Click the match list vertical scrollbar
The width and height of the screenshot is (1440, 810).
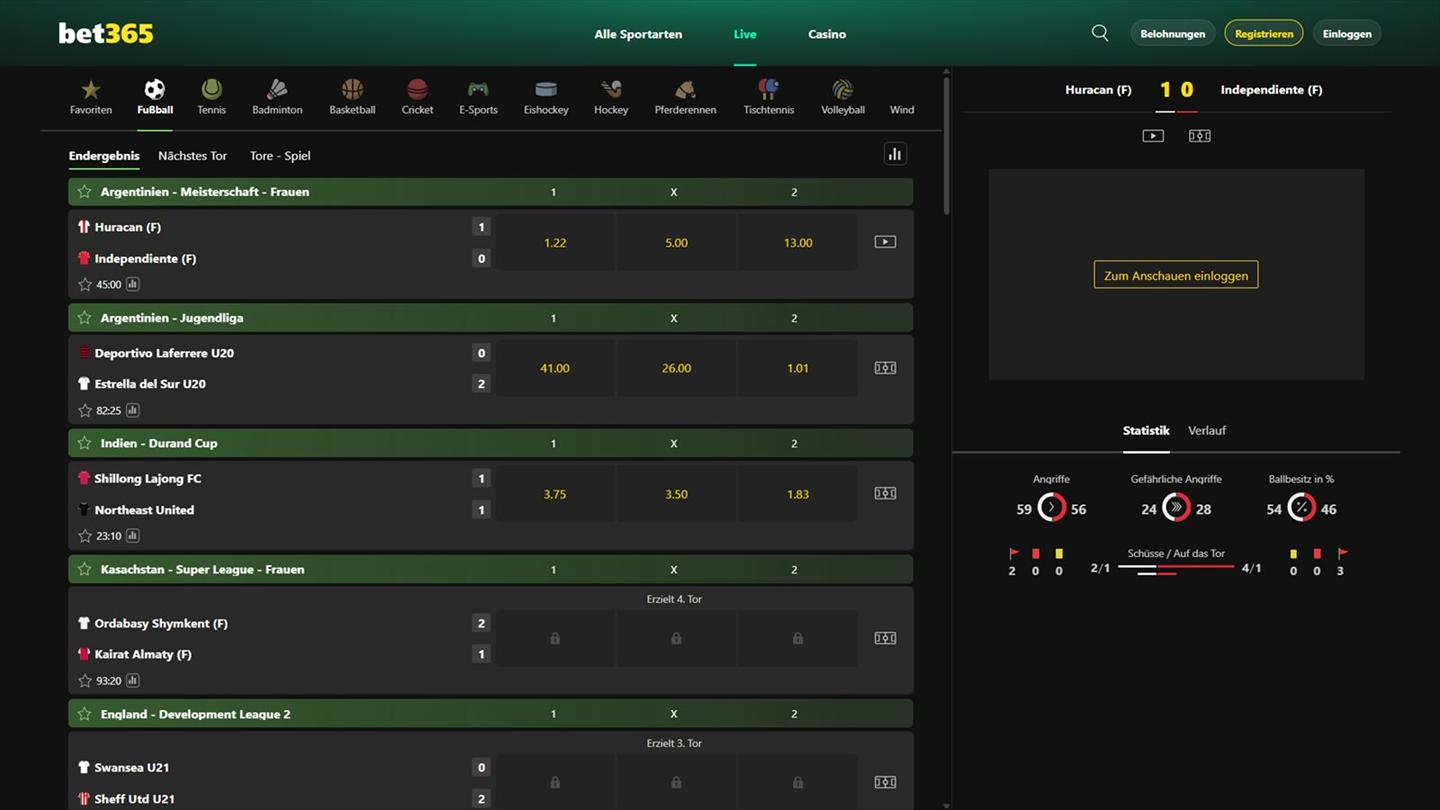946,145
